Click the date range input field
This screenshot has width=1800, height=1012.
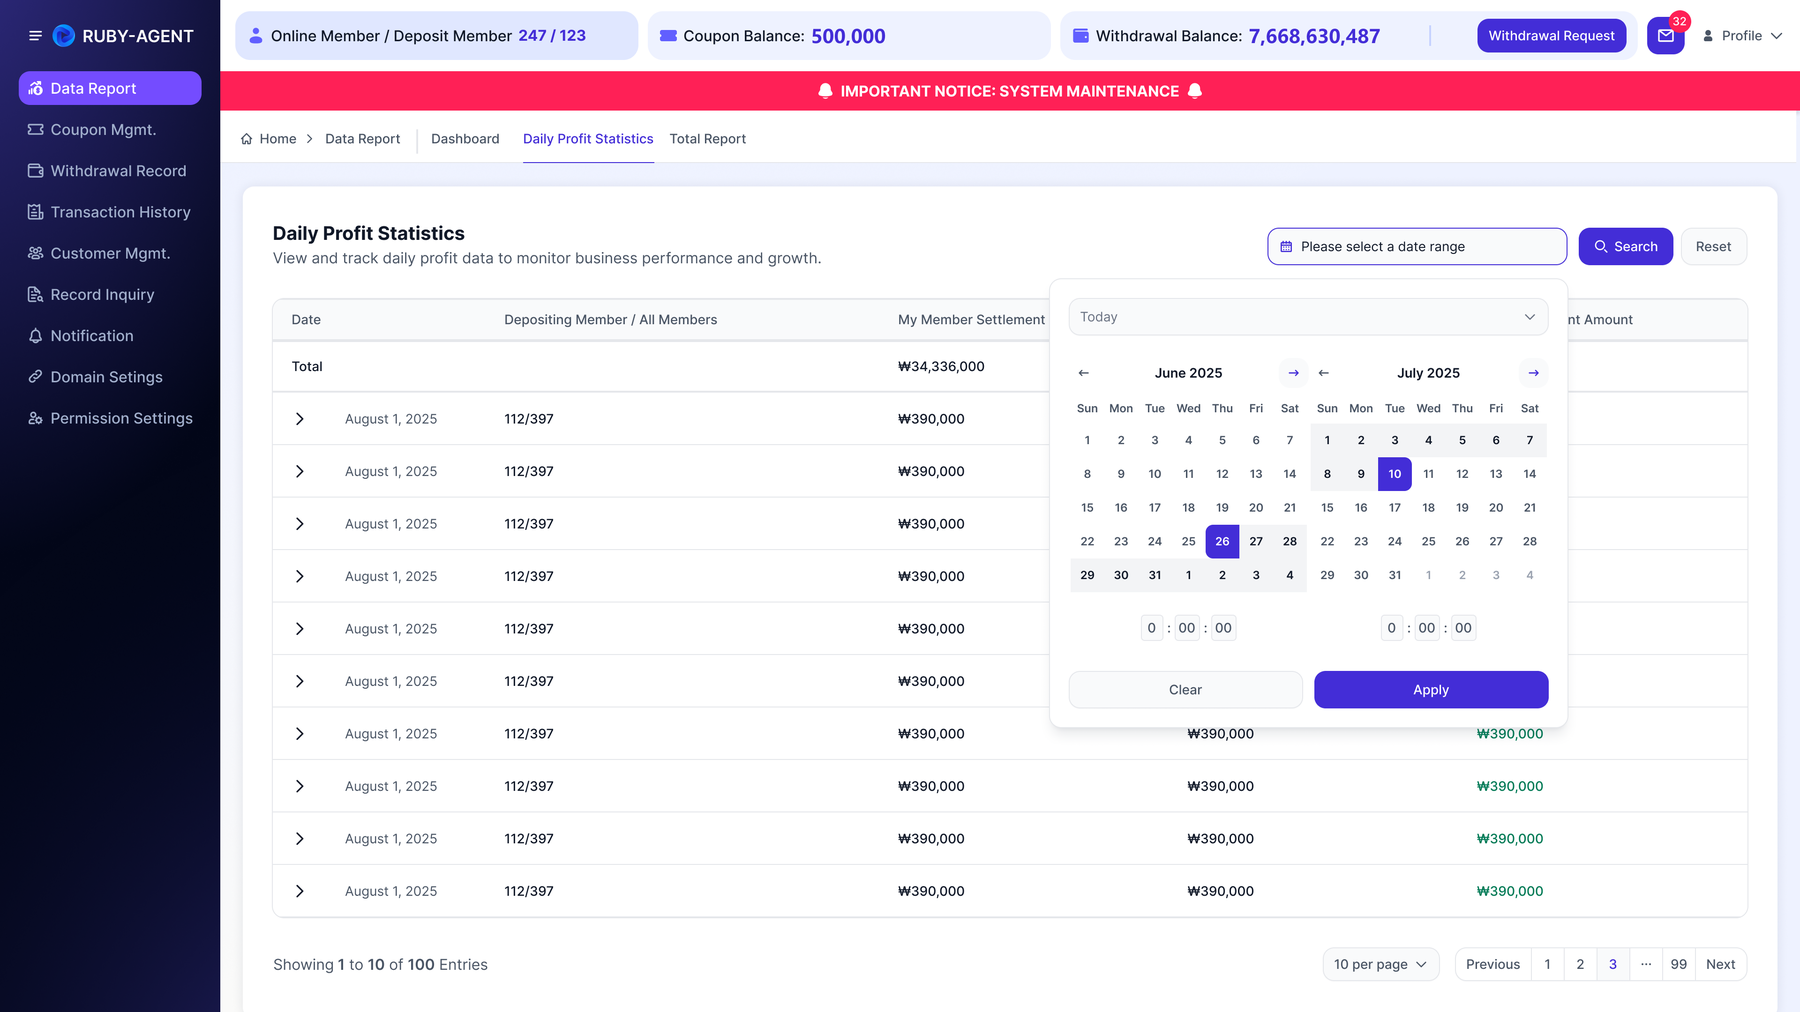pos(1417,247)
